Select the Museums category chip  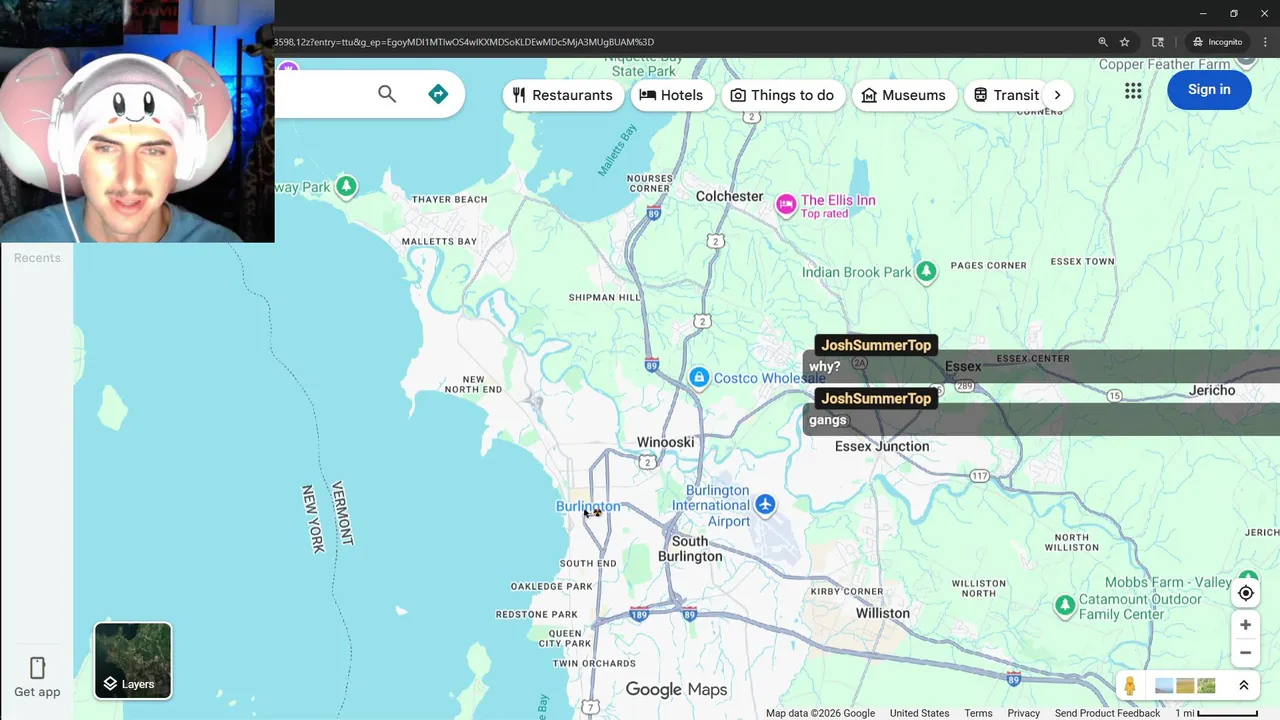[x=903, y=95]
